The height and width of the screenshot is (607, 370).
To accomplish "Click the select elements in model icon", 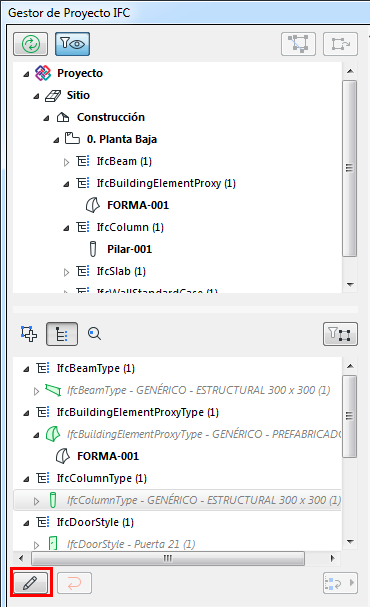I will 298,44.
